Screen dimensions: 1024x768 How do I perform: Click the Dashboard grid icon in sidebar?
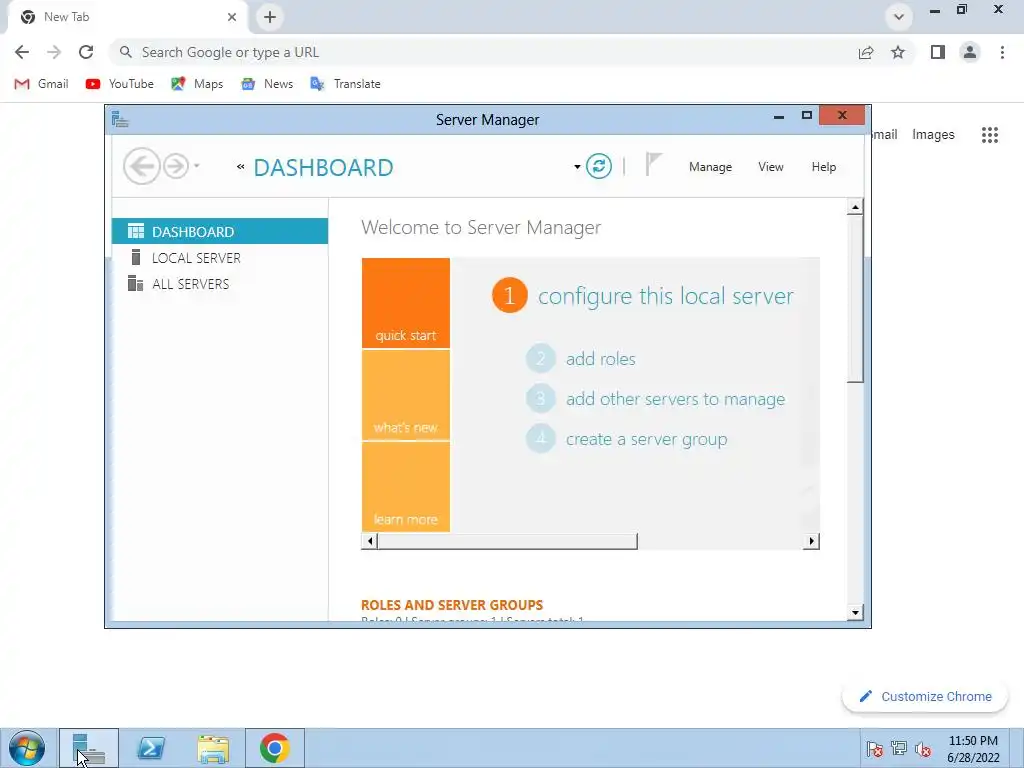[x=136, y=231]
